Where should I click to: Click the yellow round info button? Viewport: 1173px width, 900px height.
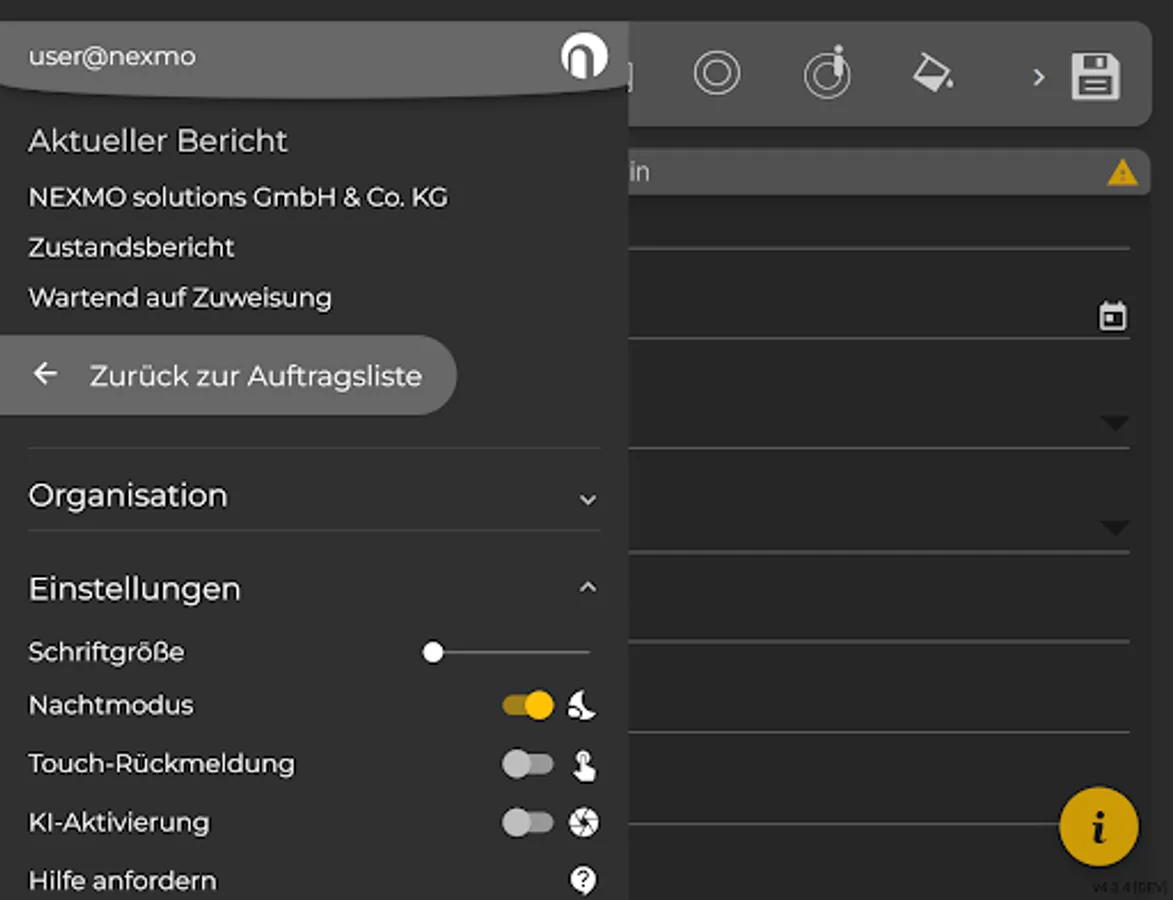(1099, 827)
